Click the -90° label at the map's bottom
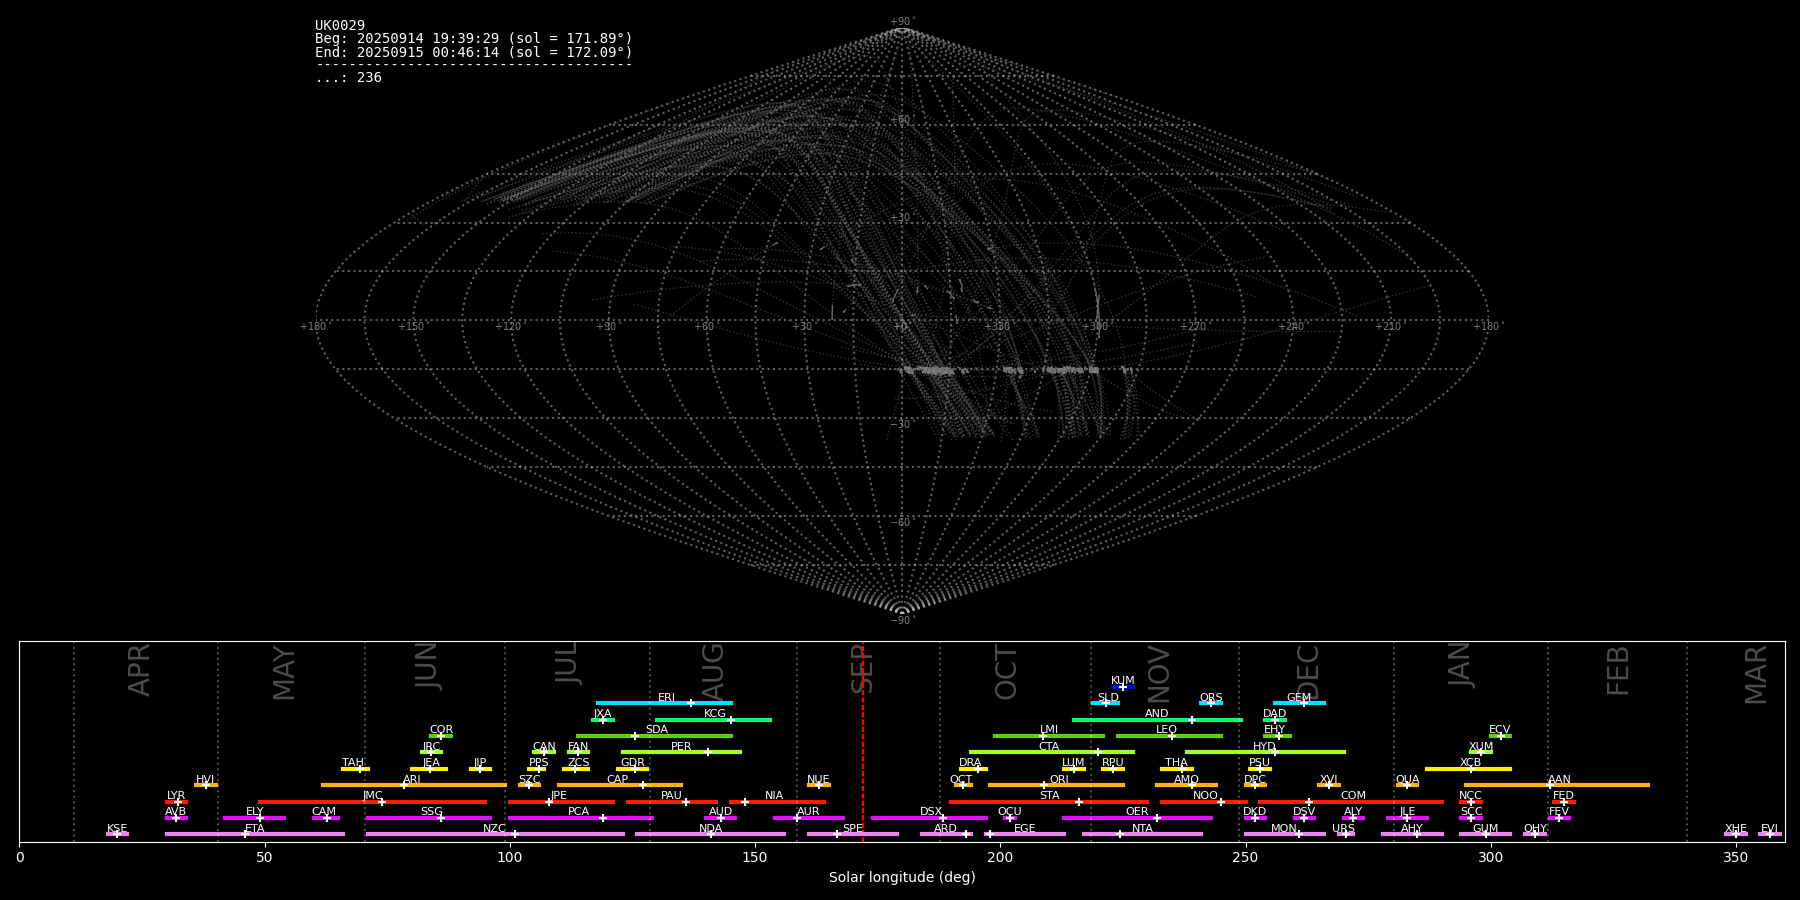This screenshot has width=1800, height=900. pyautogui.click(x=902, y=621)
